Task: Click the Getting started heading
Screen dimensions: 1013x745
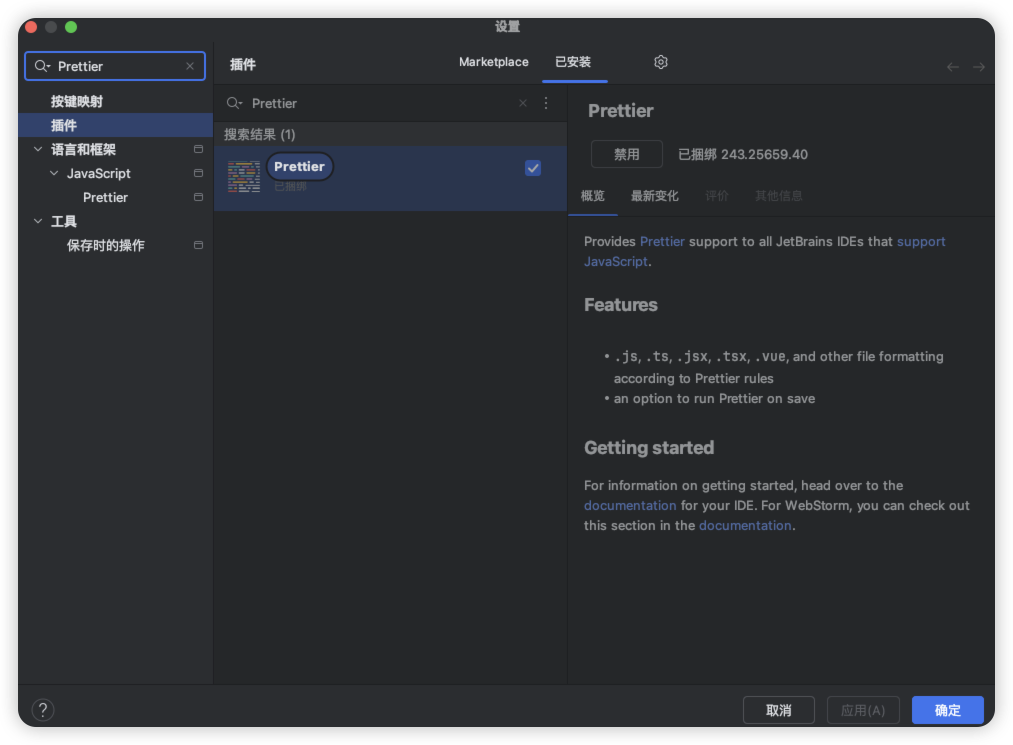Action: [x=649, y=448]
